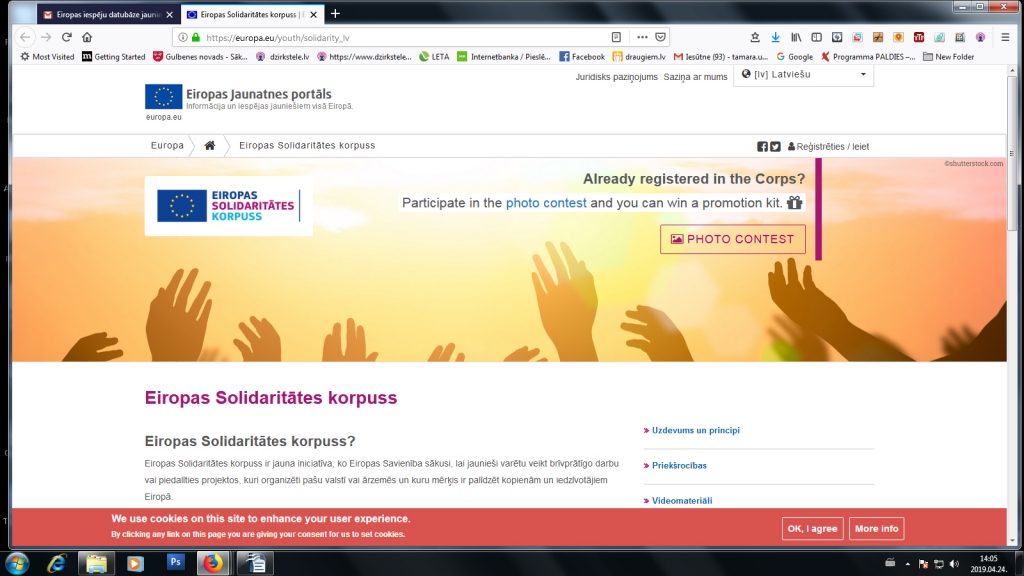Screen dimensions: 1024x576
Task: Click the Firefox reload page icon
Action: pos(66,37)
